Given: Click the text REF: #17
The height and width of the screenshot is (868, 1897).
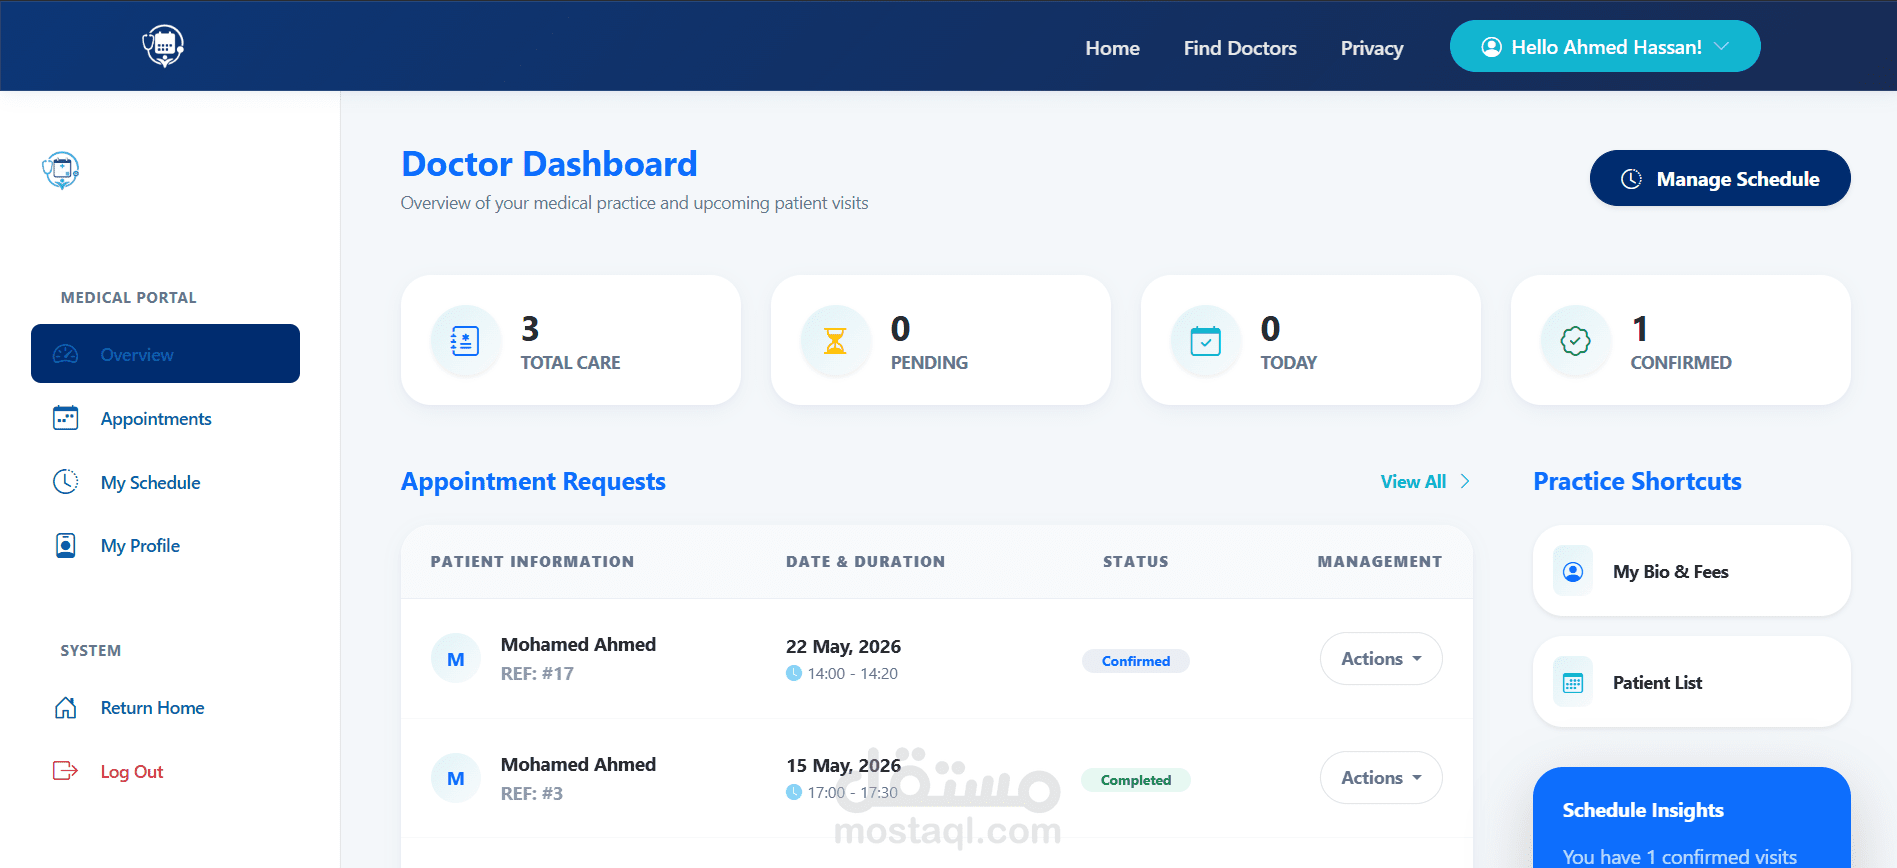Looking at the screenshot, I should [537, 674].
